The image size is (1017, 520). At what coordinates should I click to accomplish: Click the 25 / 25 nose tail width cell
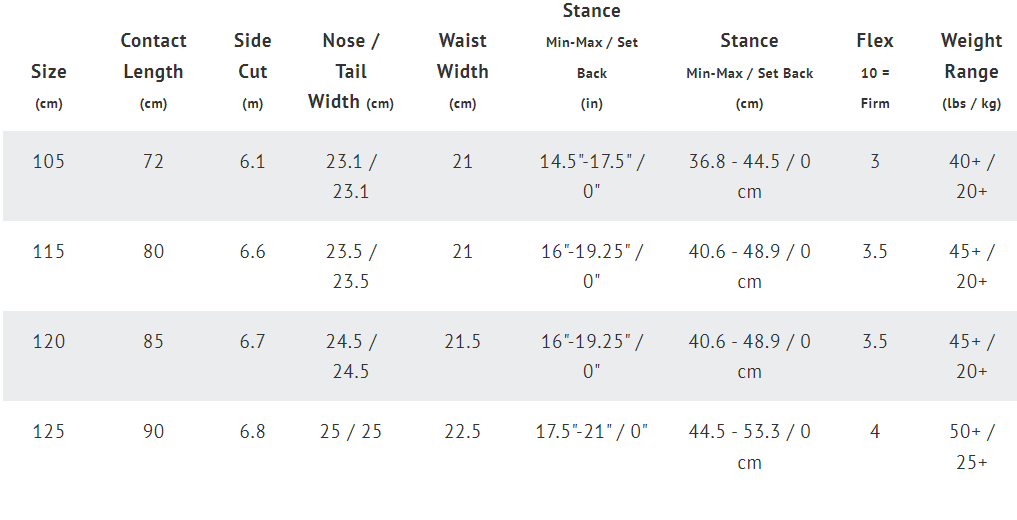click(351, 432)
